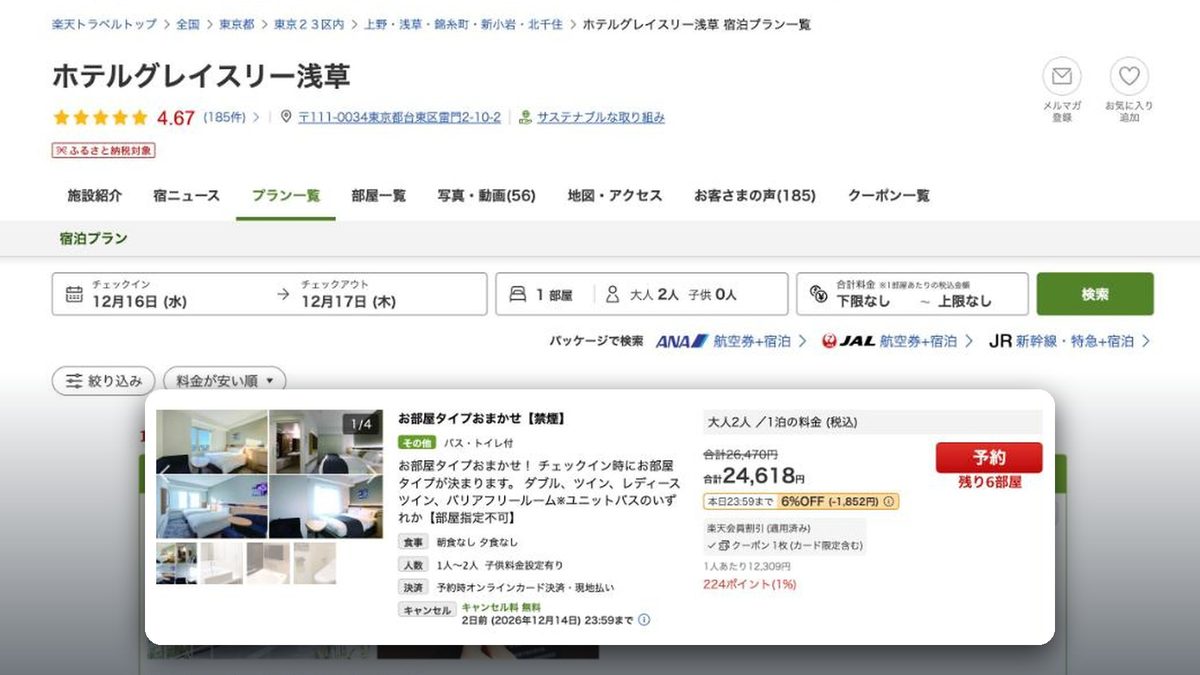The image size is (1200, 675).
Task: Click the 224ポイント(1%) points text
Action: [750, 584]
